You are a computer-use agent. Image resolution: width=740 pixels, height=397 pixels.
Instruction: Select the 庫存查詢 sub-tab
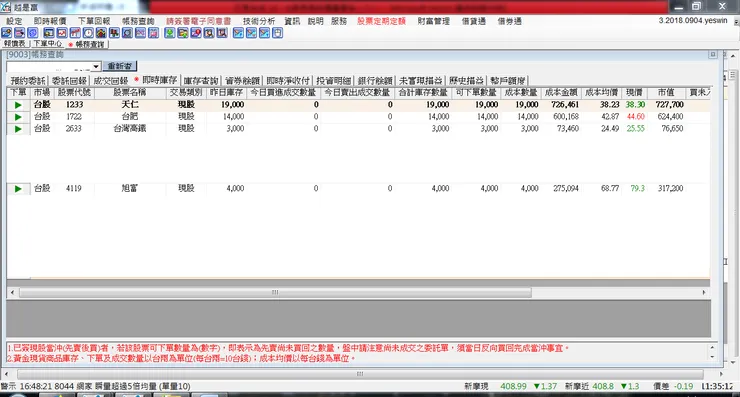pos(201,81)
